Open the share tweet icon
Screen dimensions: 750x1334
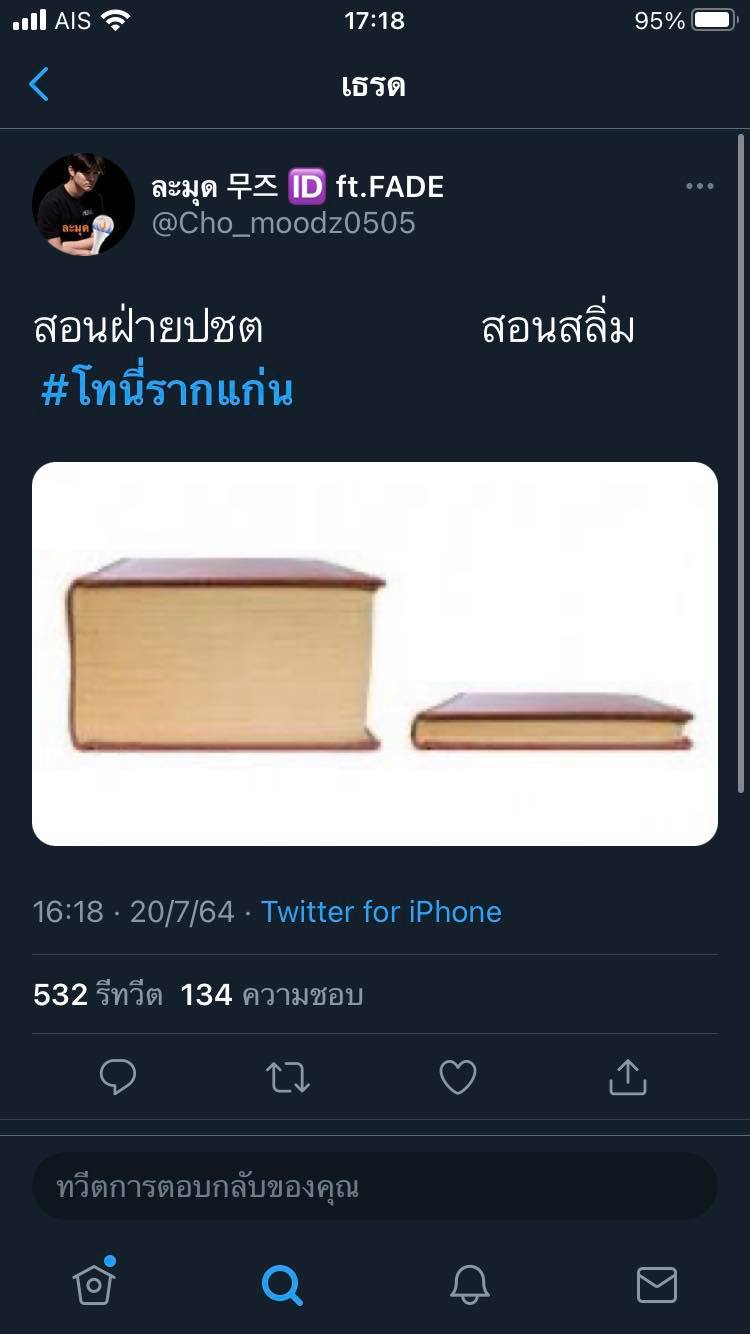tap(628, 1077)
